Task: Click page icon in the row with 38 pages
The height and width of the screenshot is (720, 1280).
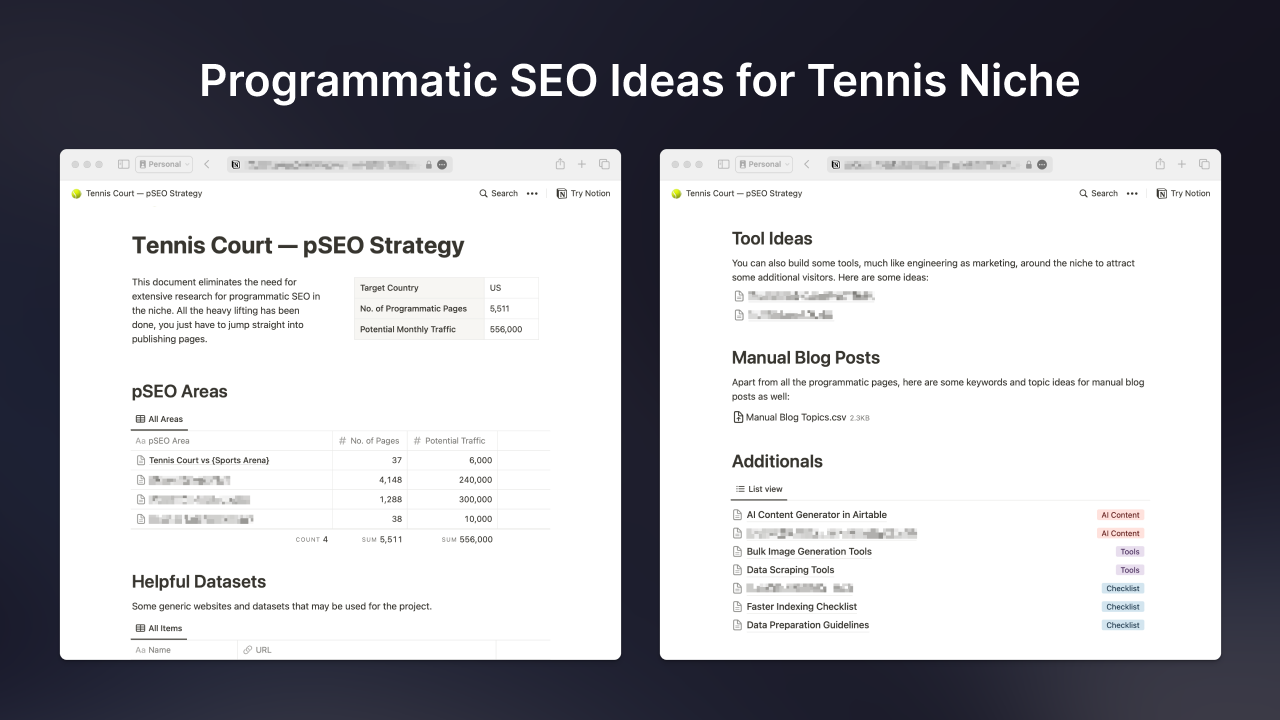Action: 140,519
